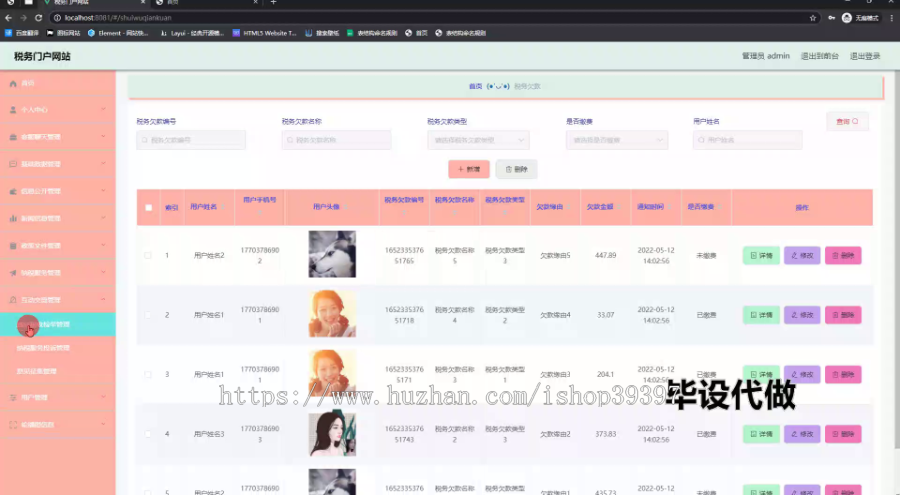Click the 新增 add button
Screen dimensions: 900x495
469,169
